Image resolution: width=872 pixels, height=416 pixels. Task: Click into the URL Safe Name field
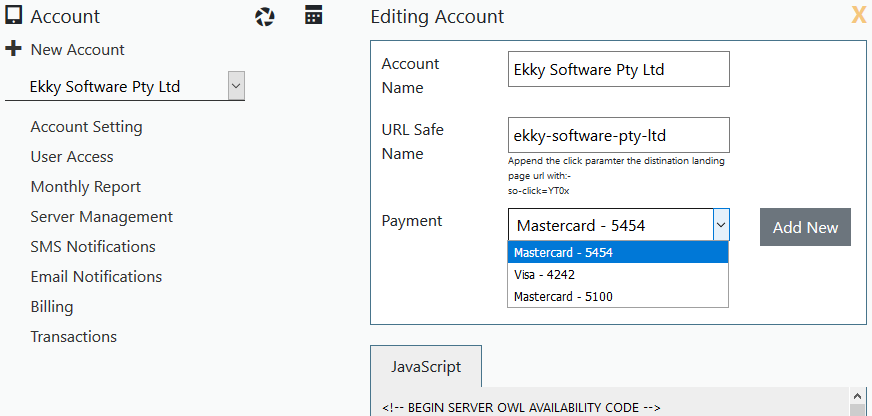pos(618,135)
